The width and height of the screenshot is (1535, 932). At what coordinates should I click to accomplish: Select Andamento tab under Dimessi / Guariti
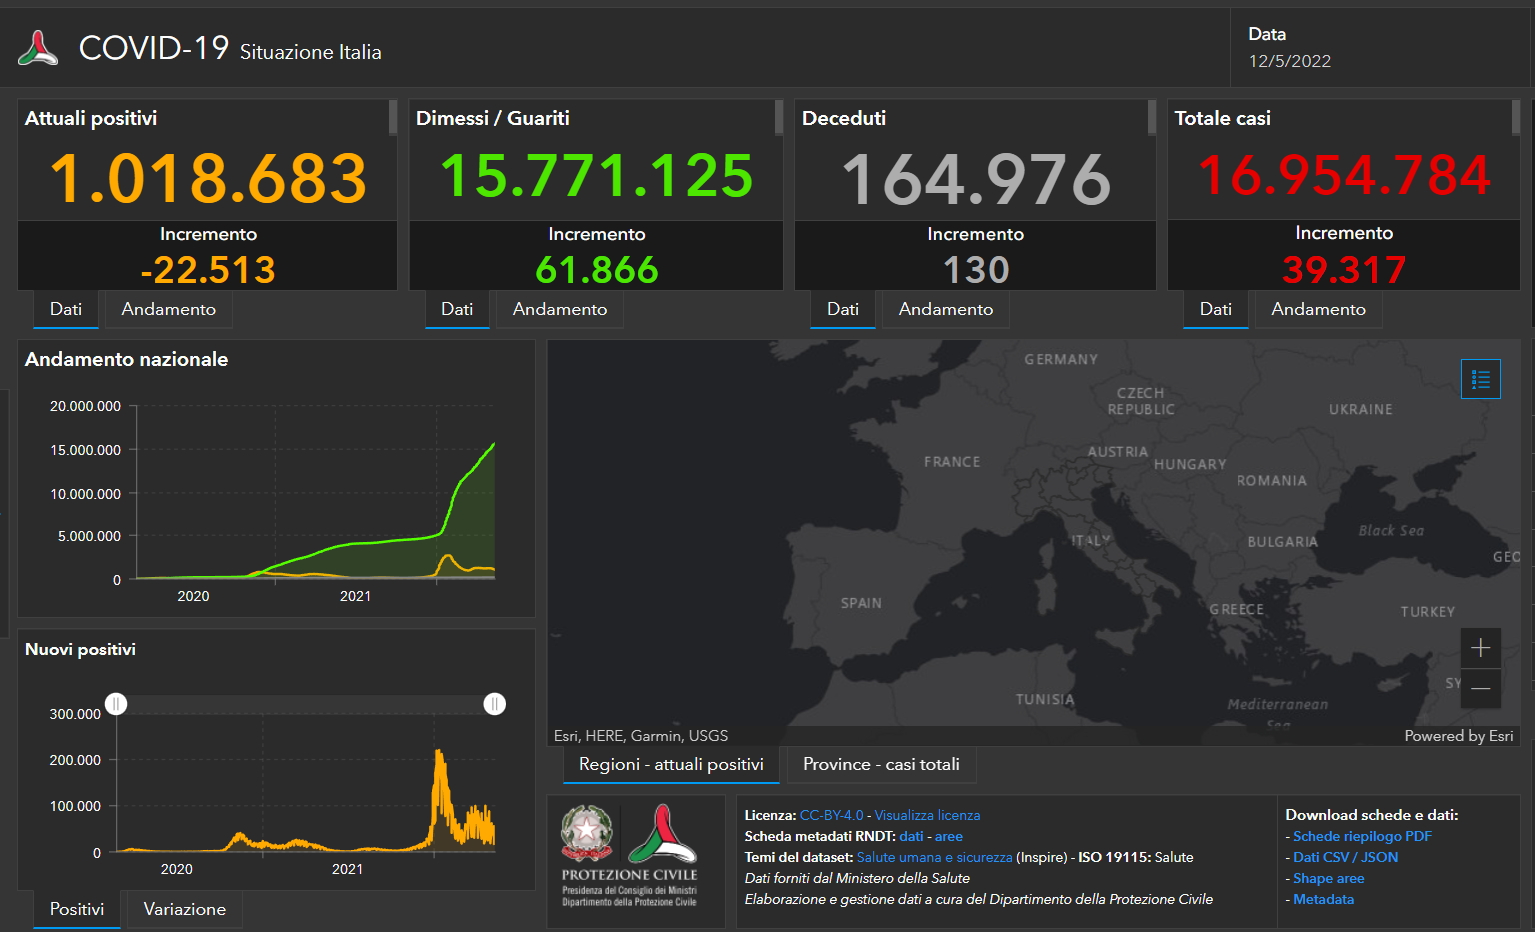(560, 309)
